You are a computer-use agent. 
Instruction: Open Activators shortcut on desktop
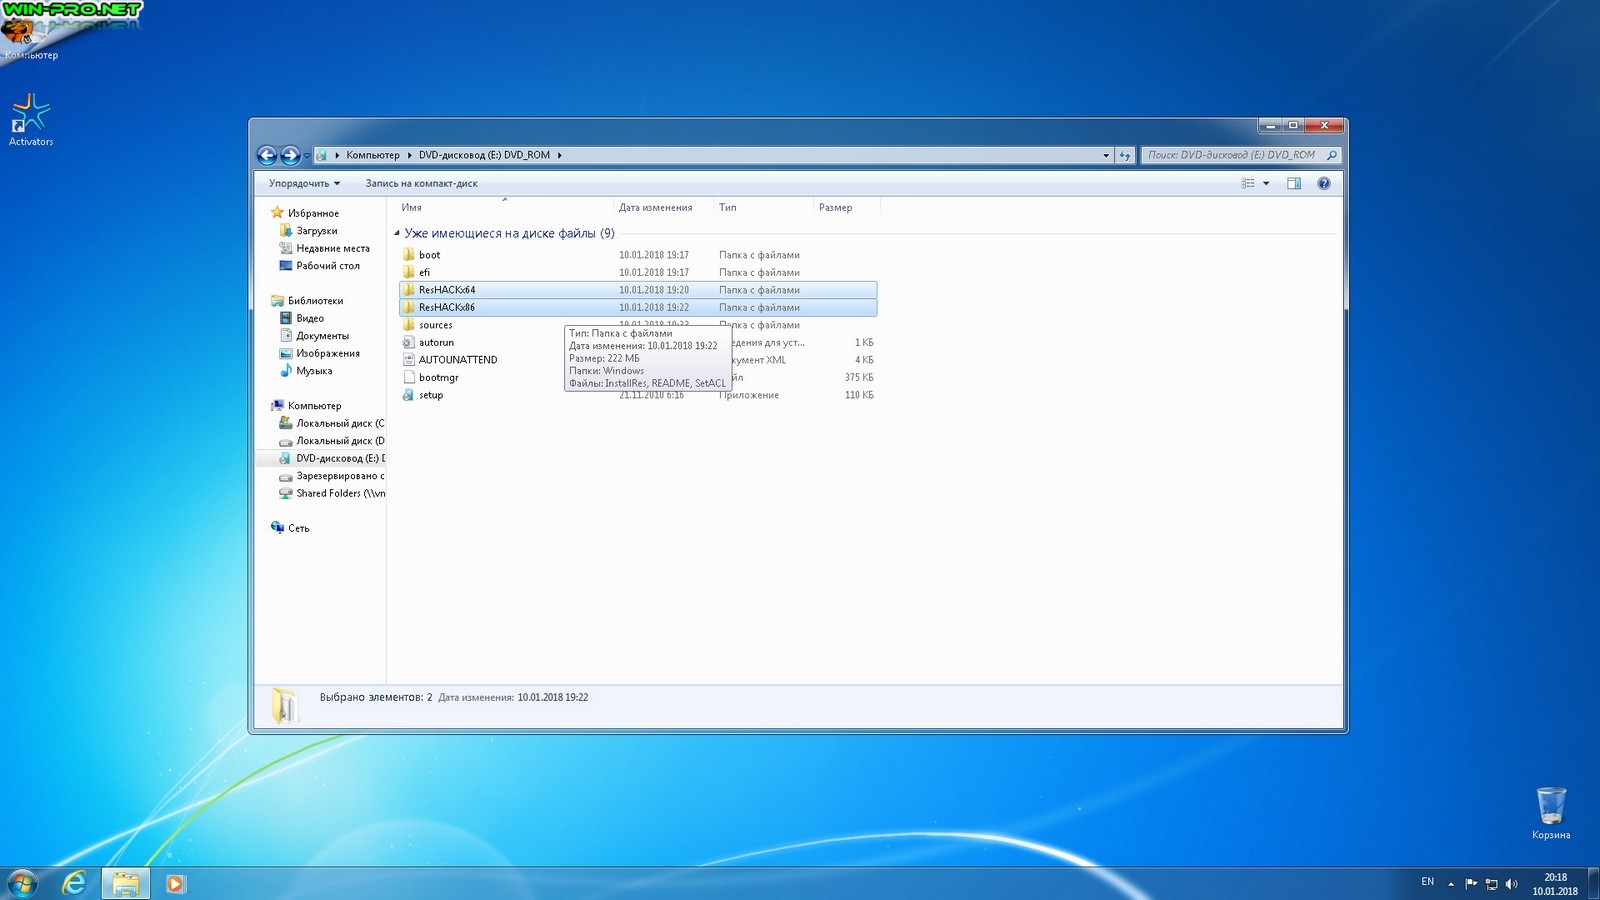click(x=30, y=115)
